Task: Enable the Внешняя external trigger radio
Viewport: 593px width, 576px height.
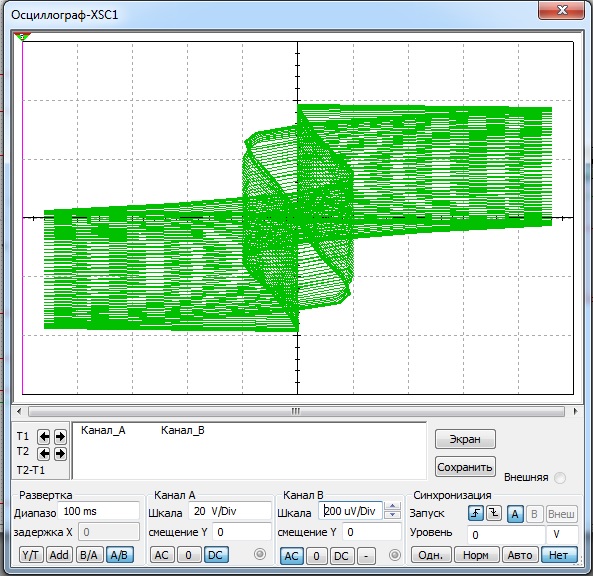Action: coord(560,478)
